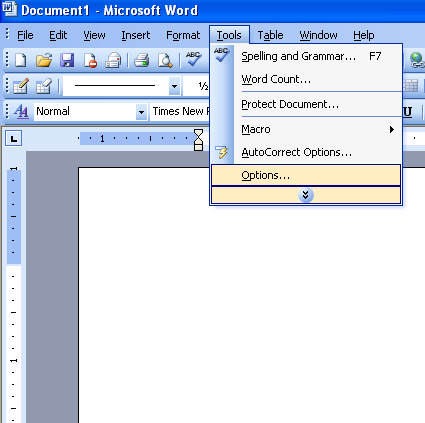425x423 pixels.
Task: Click the Options entry in Tools menu
Action: (306, 175)
